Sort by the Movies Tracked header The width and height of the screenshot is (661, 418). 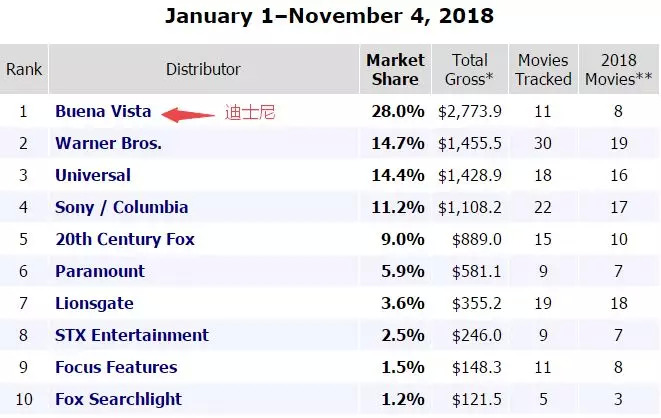click(x=543, y=69)
